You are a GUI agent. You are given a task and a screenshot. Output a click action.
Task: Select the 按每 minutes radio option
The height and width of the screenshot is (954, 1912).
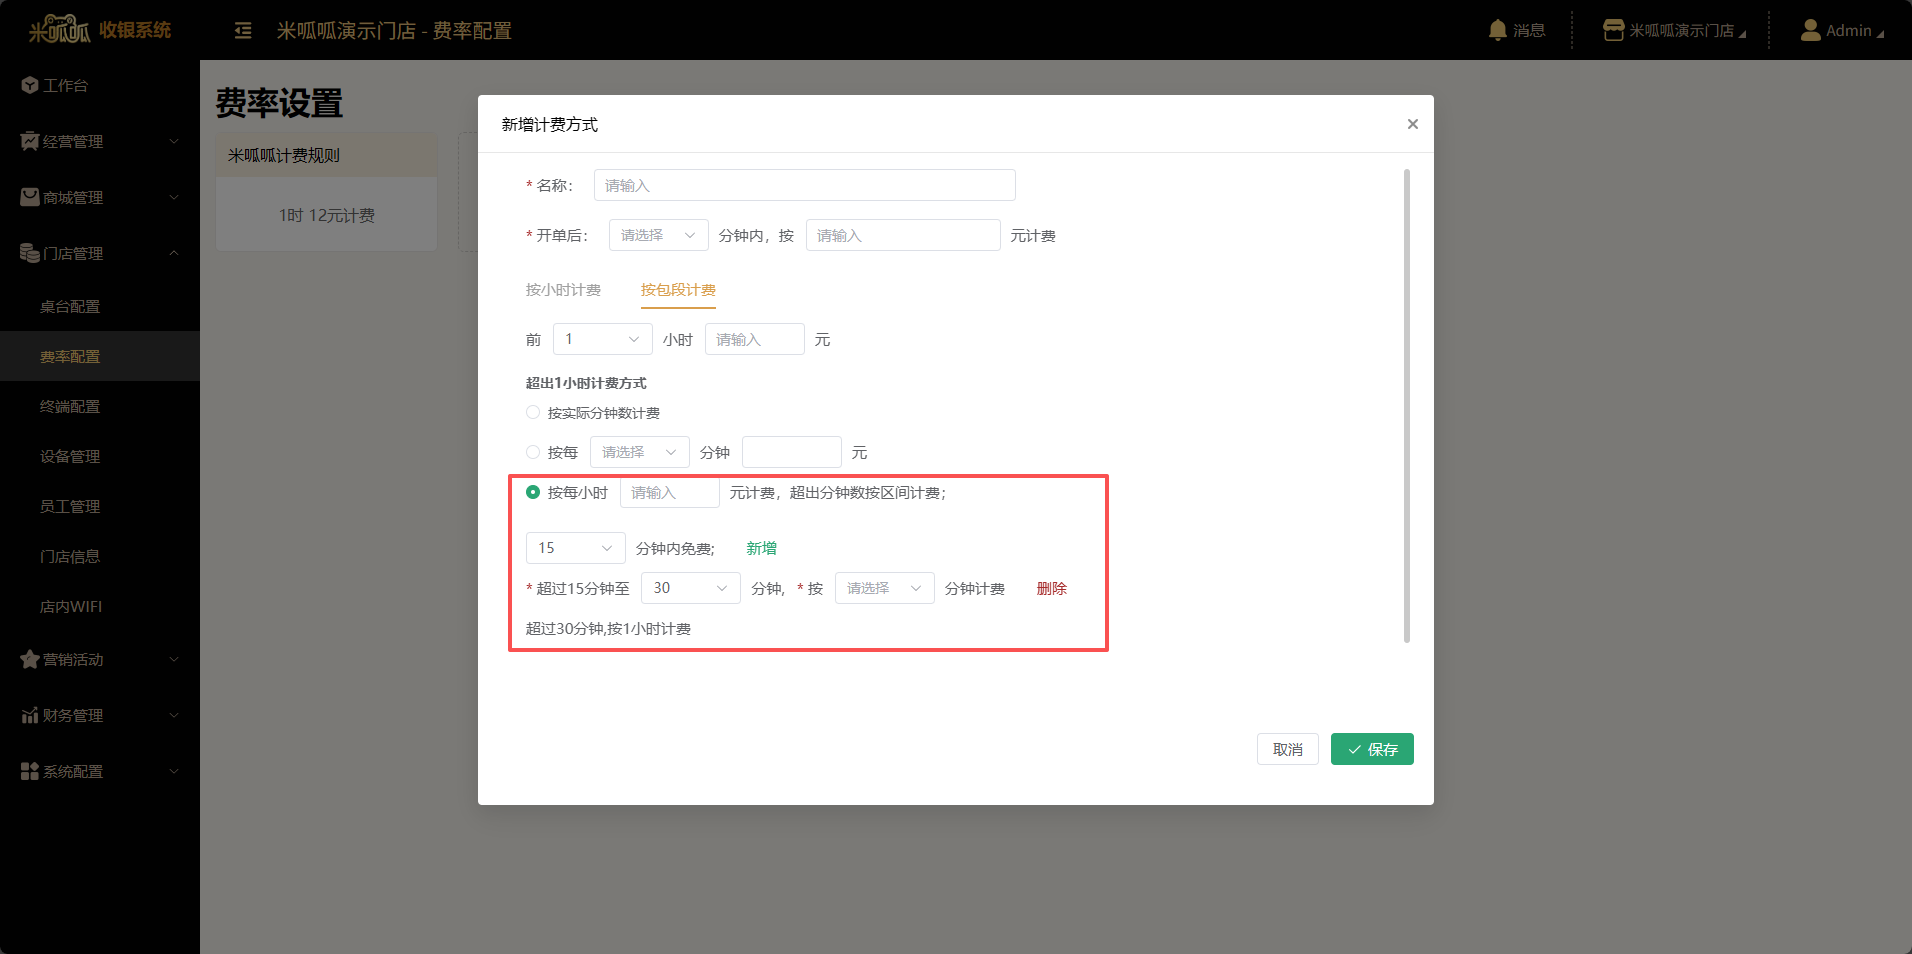tap(533, 452)
